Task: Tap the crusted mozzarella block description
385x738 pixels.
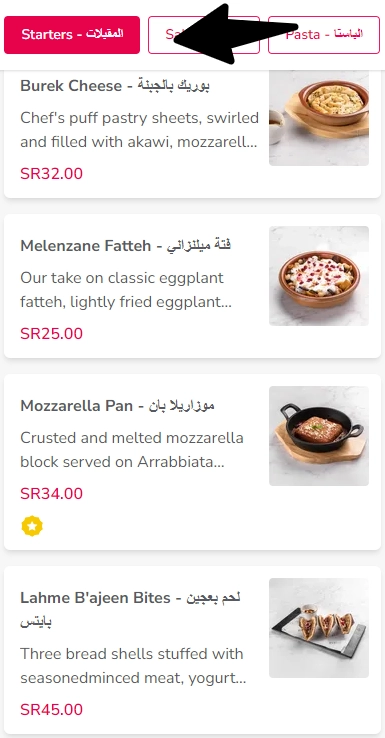Action: tap(132, 450)
